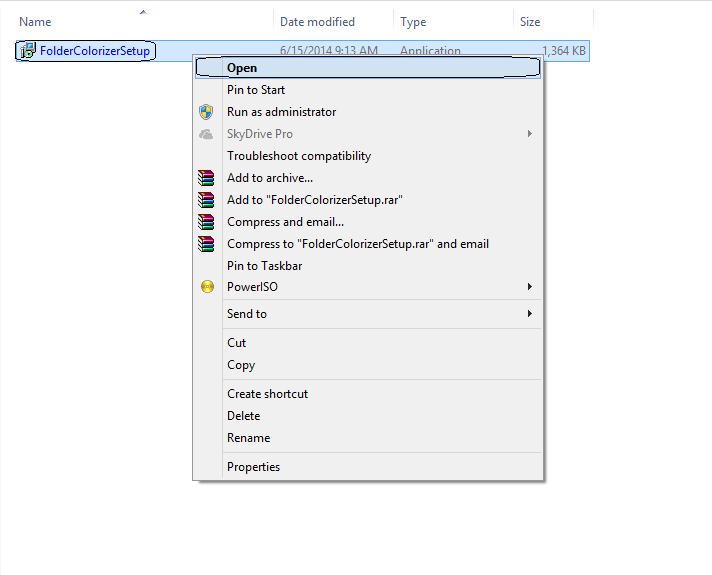The width and height of the screenshot is (712, 575).
Task: Select Rename from the context menu
Action: tap(368, 438)
